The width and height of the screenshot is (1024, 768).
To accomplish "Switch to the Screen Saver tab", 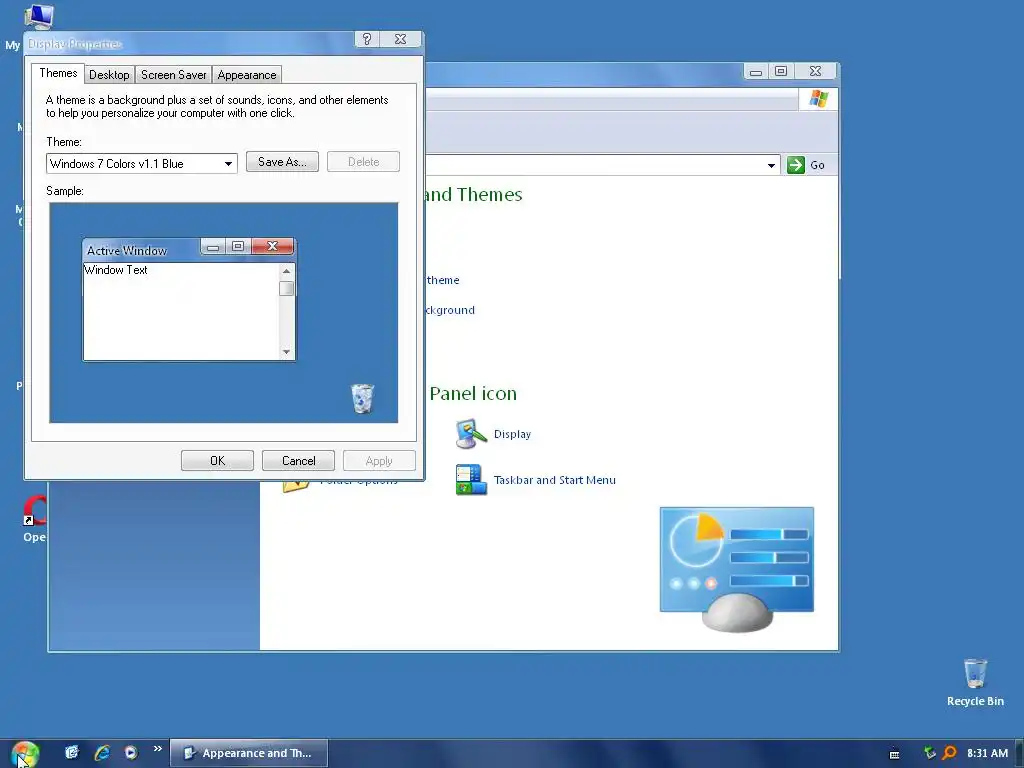I will pos(174,74).
